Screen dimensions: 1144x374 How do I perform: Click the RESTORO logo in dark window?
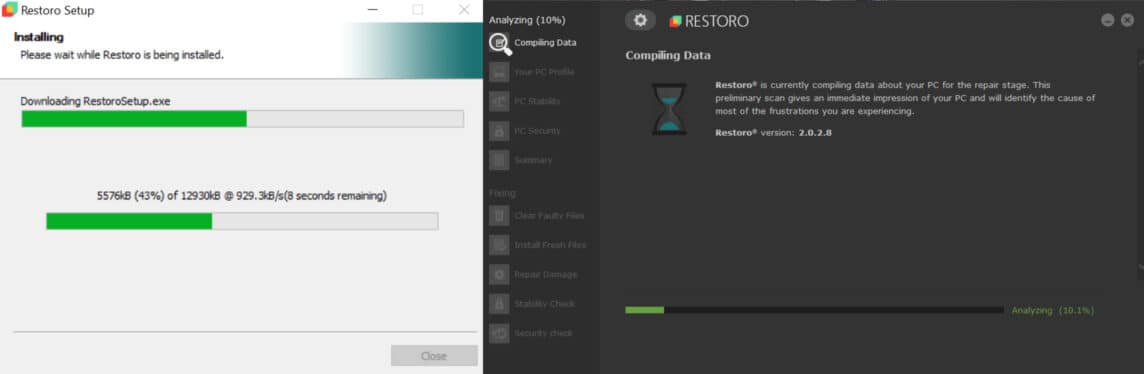click(709, 21)
